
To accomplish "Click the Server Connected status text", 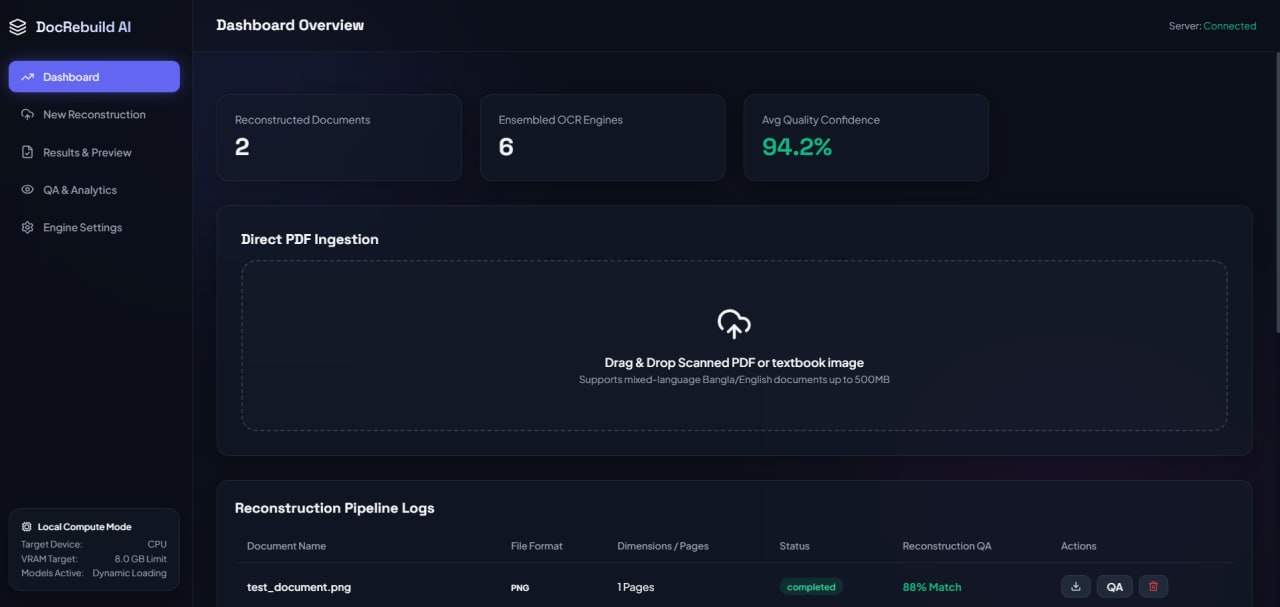I will pyautogui.click(x=1212, y=26).
